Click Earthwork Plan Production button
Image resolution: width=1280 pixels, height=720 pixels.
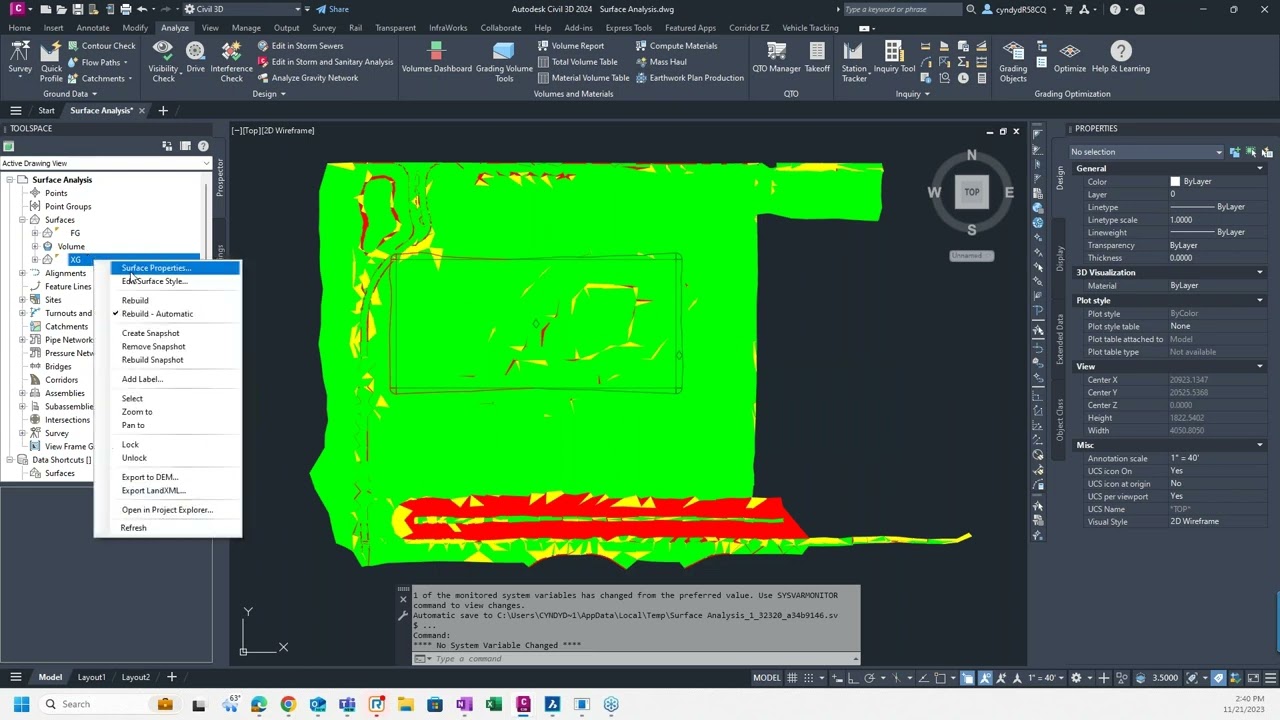[689, 78]
